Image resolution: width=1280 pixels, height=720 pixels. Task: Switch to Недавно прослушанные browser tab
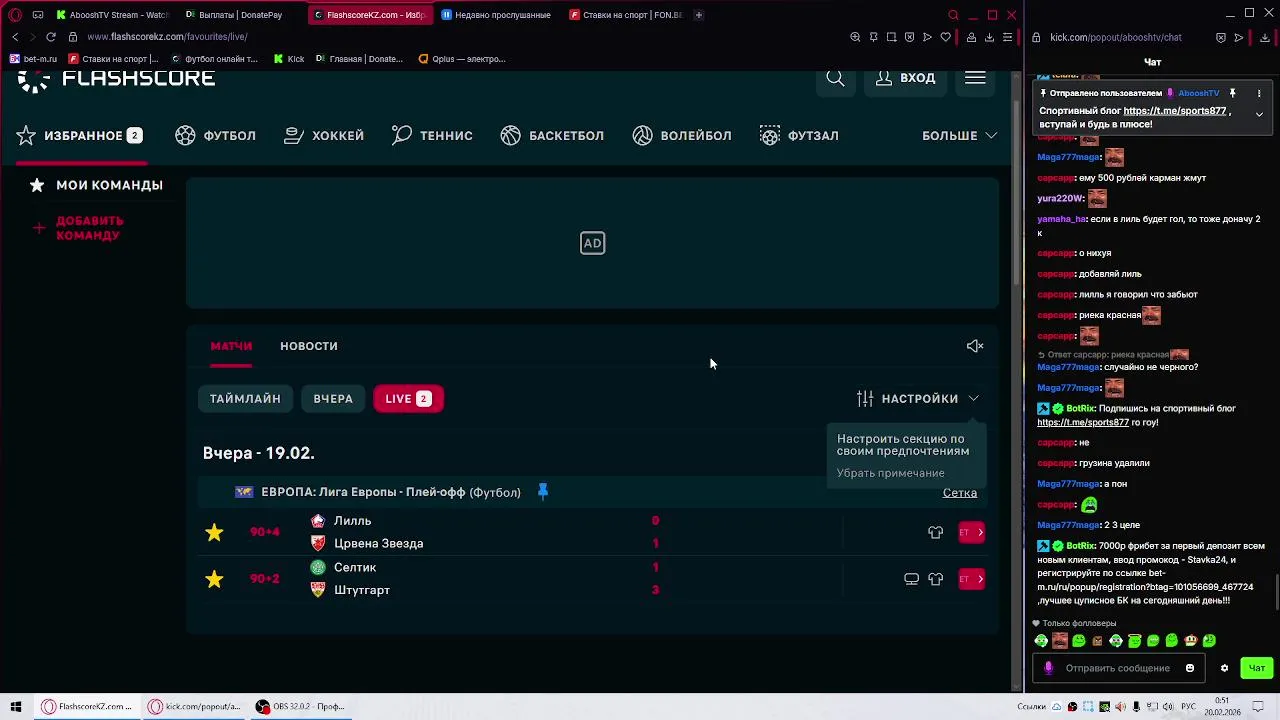click(497, 15)
